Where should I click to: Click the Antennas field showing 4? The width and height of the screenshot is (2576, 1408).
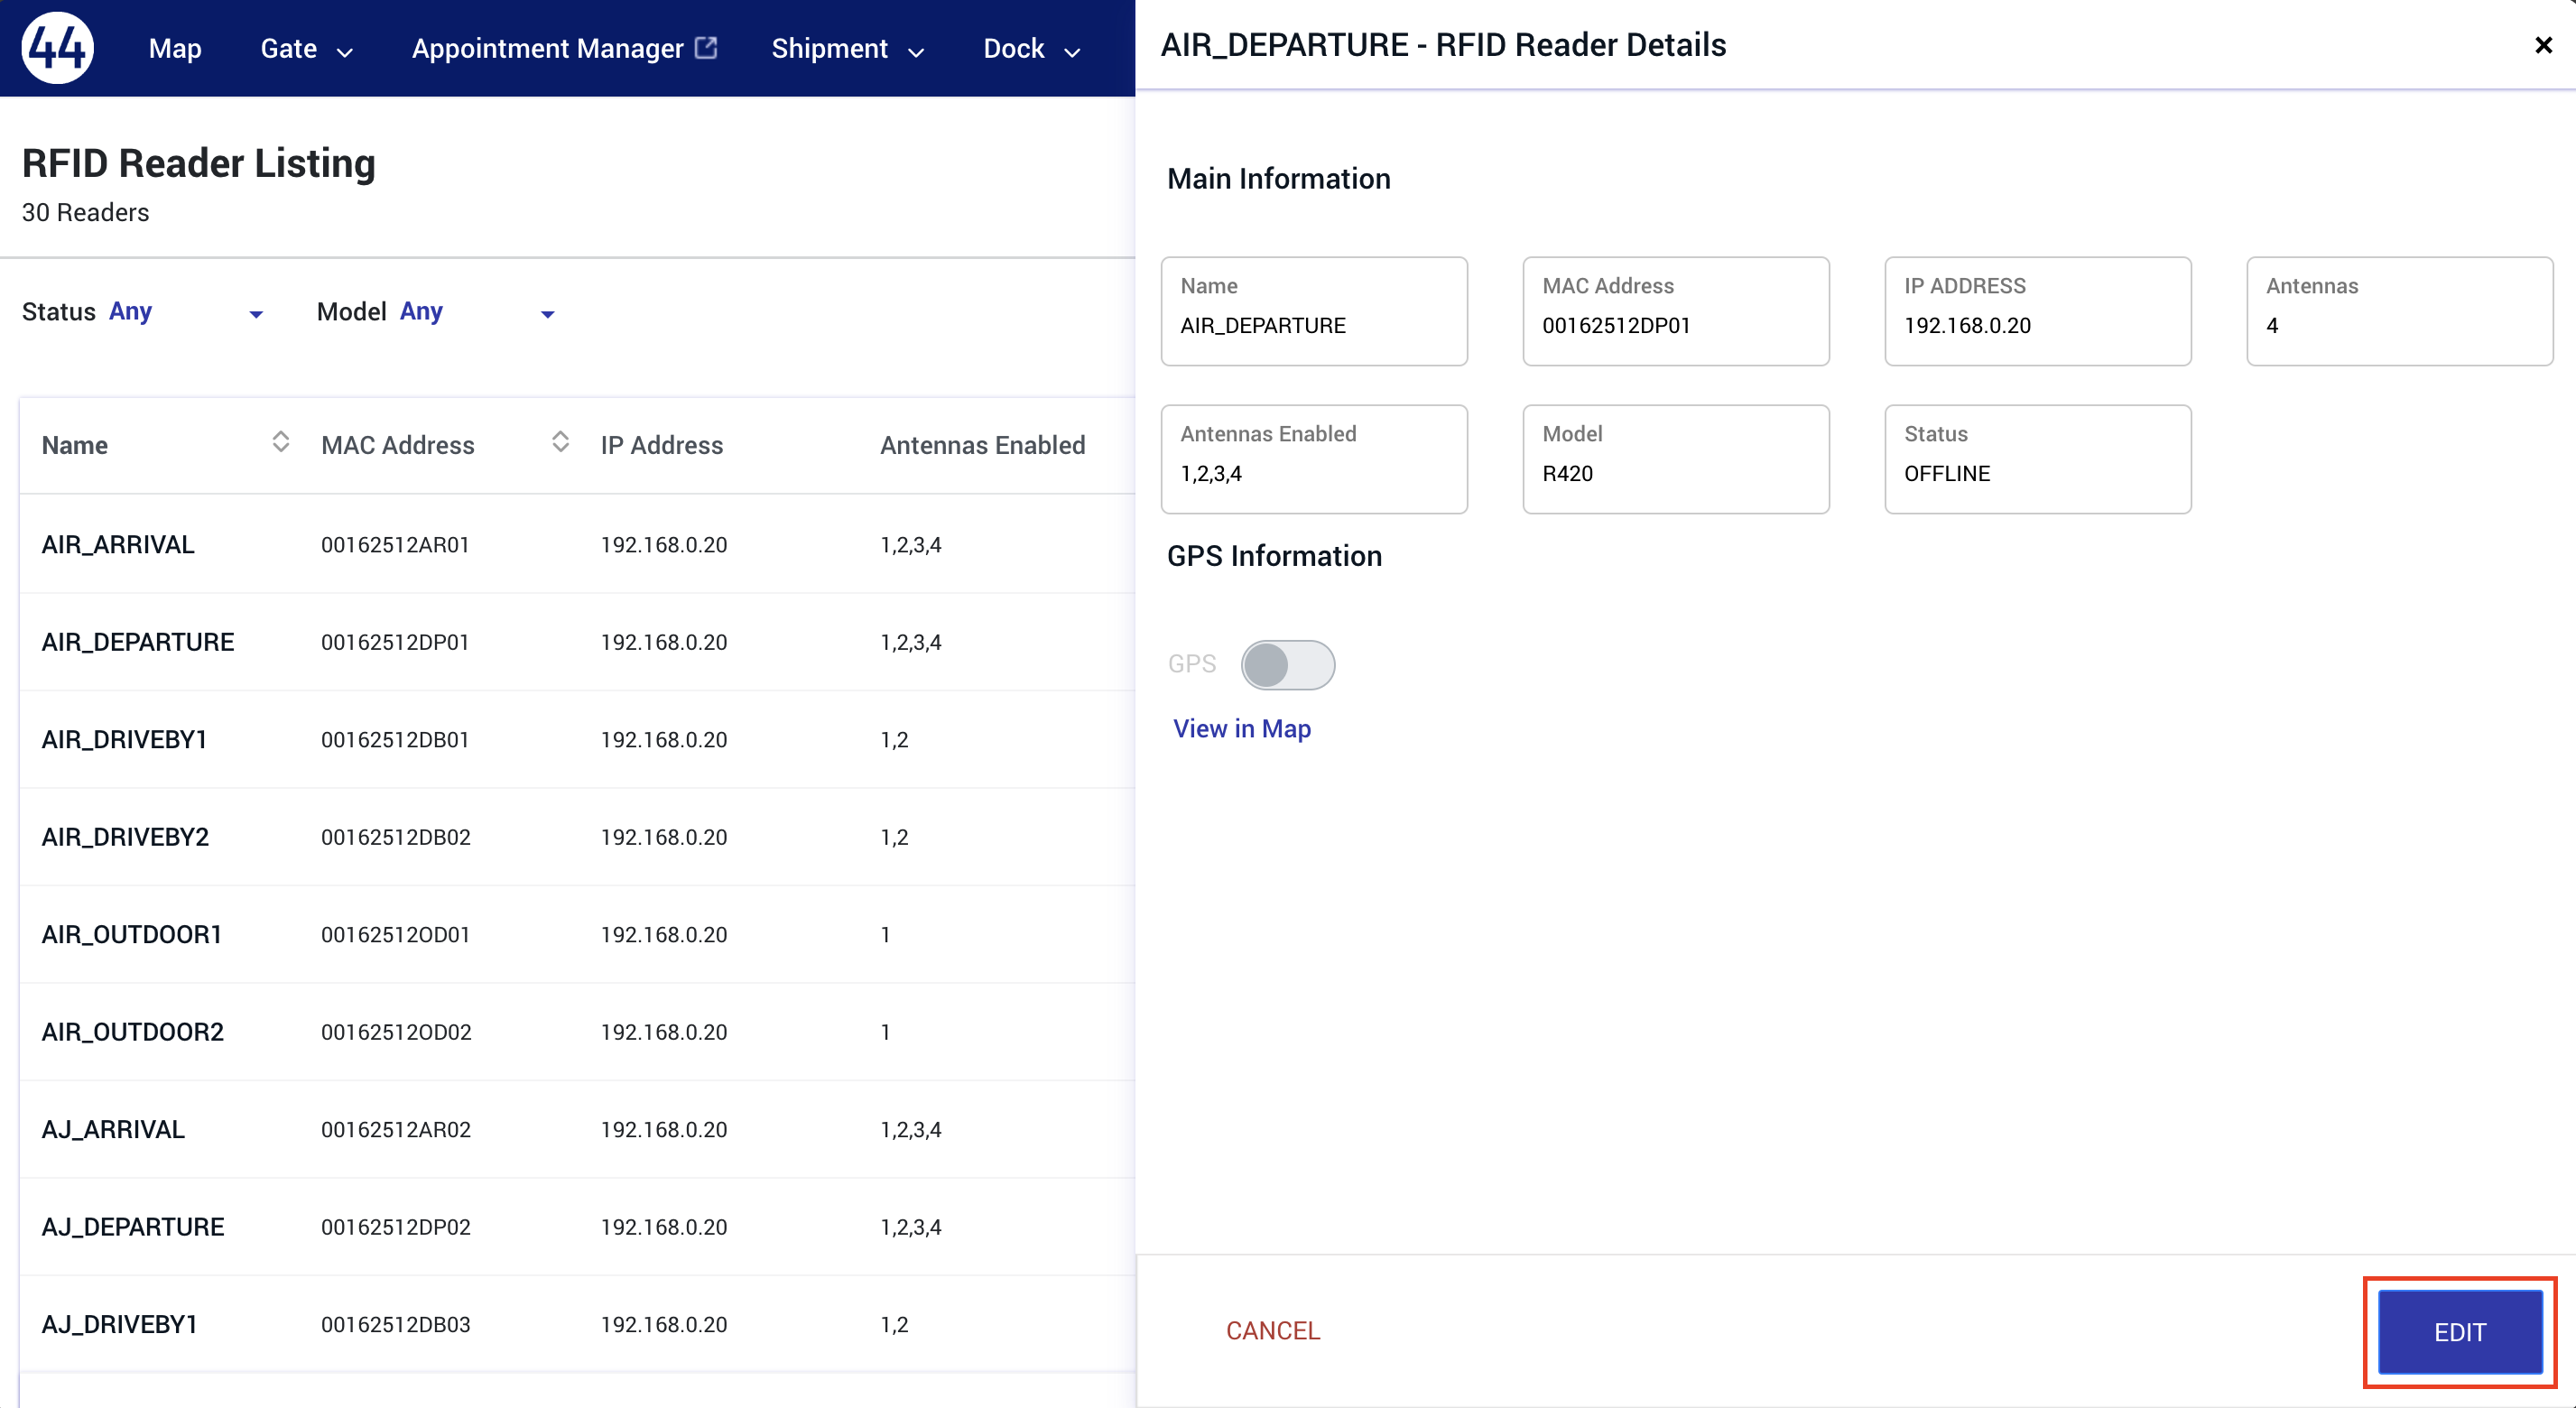(x=2400, y=311)
